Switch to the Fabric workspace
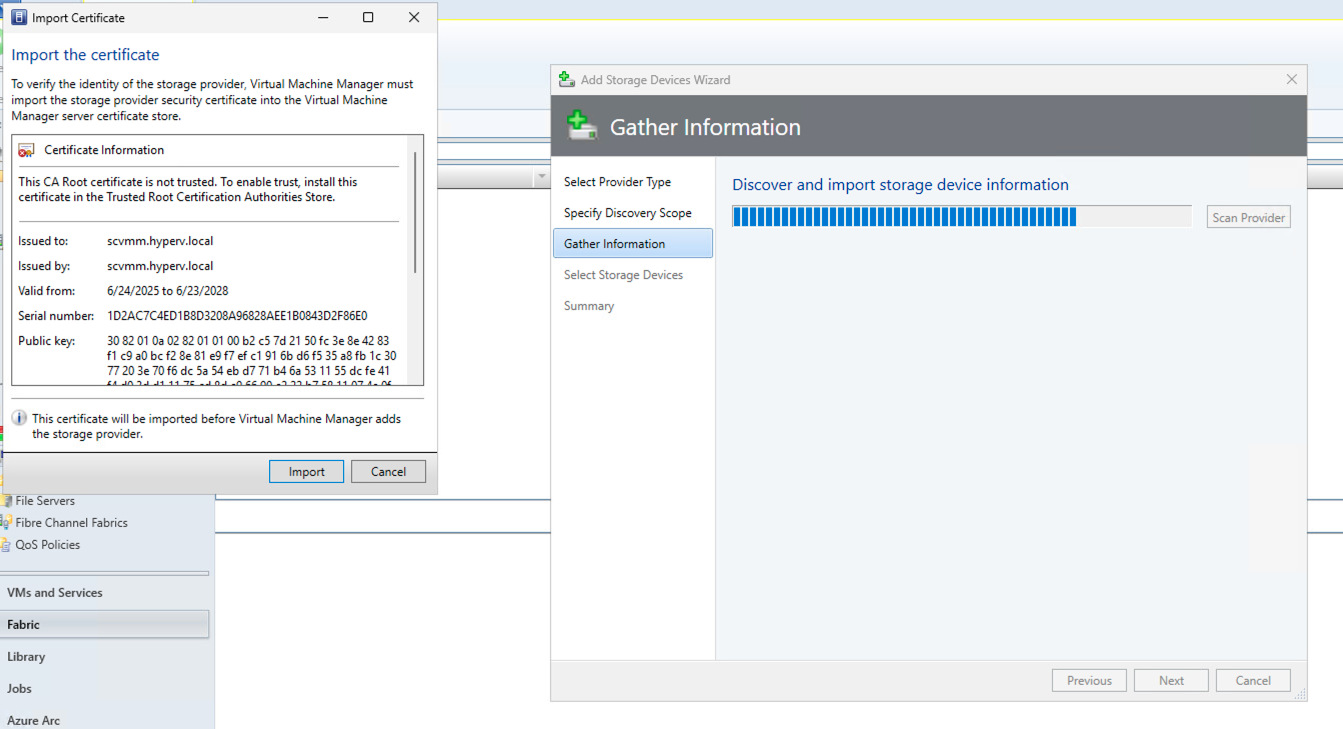Image resolution: width=1343 pixels, height=729 pixels. point(105,625)
